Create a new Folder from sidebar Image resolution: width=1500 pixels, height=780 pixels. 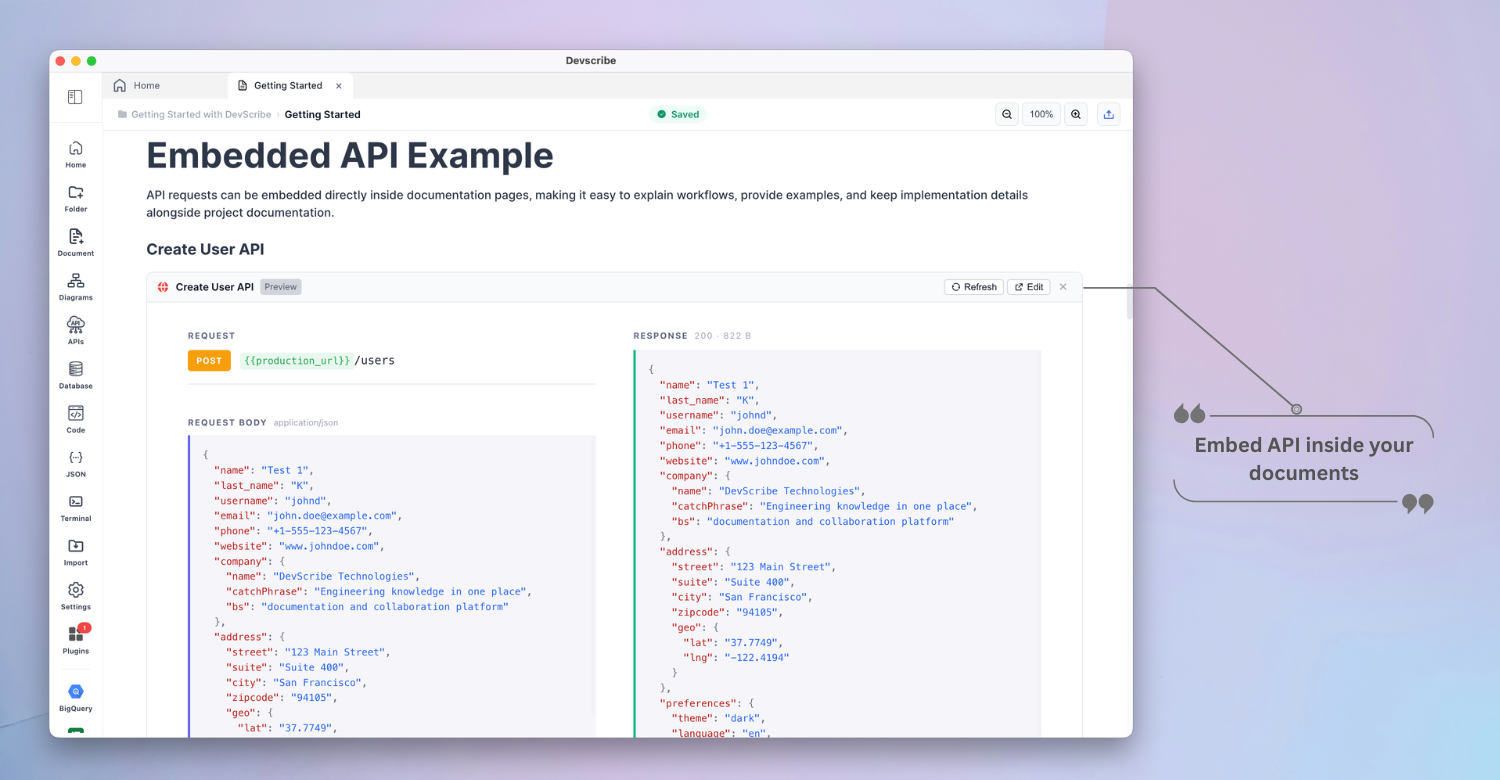[x=76, y=198]
